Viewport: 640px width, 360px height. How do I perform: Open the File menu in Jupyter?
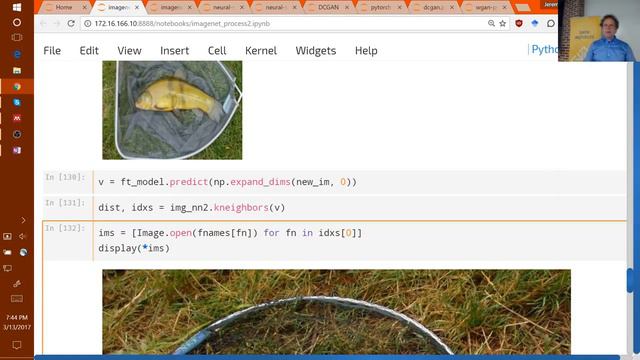pyautogui.click(x=52, y=51)
